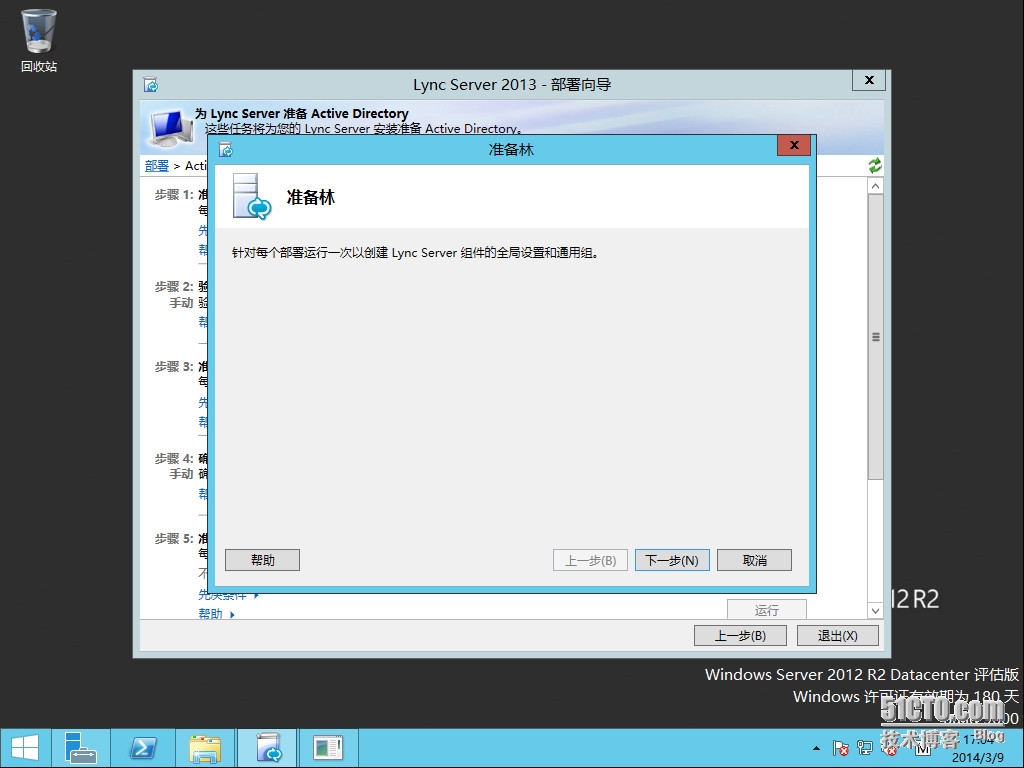Open the 帮助 link under step 5
1024x768 pixels.
(211, 614)
